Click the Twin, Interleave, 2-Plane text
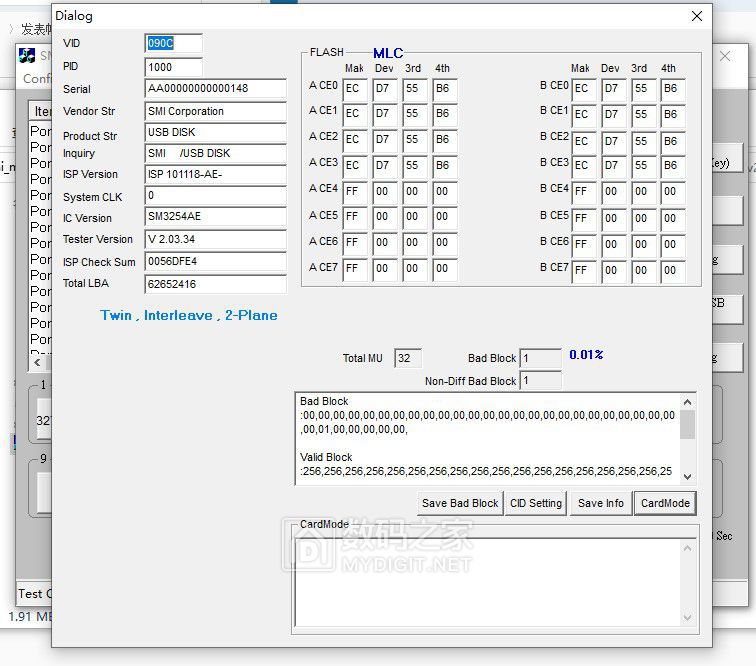 [x=189, y=315]
